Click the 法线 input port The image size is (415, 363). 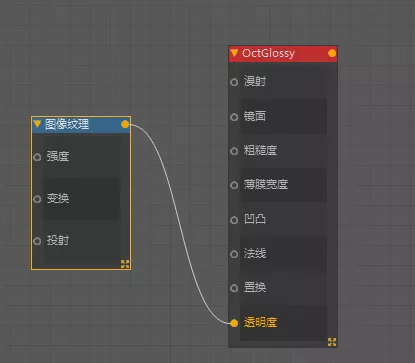(x=234, y=254)
